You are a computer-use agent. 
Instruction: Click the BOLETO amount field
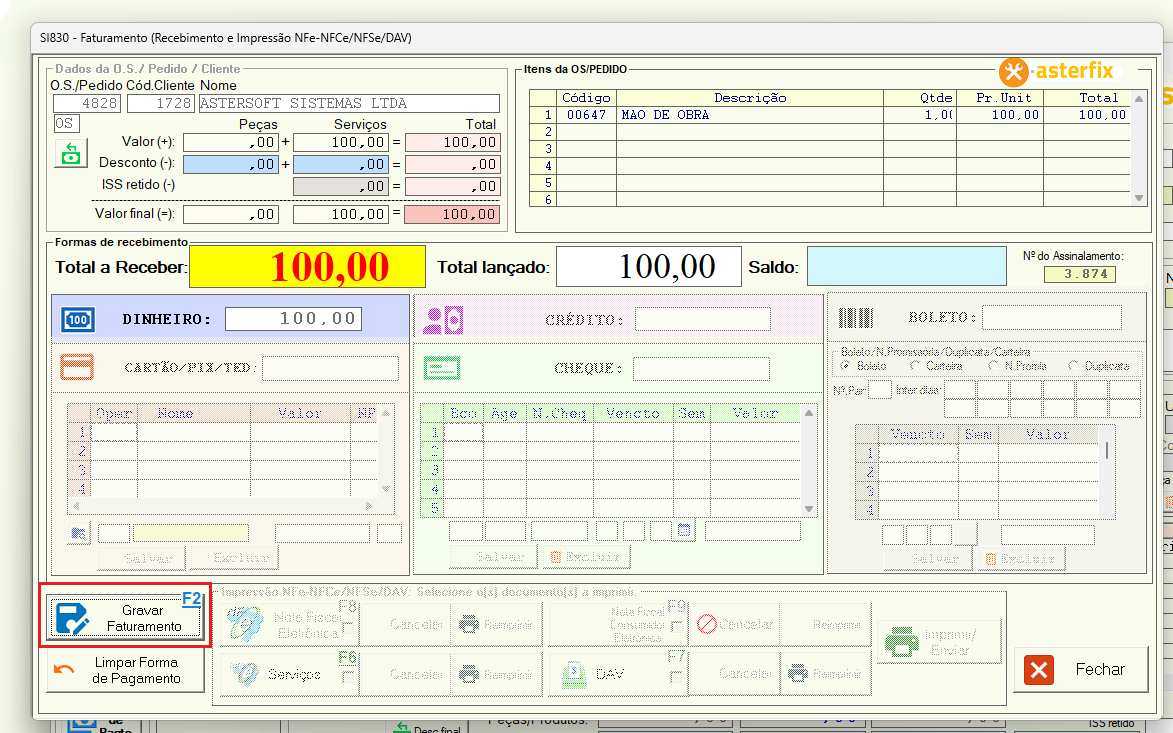click(1052, 317)
